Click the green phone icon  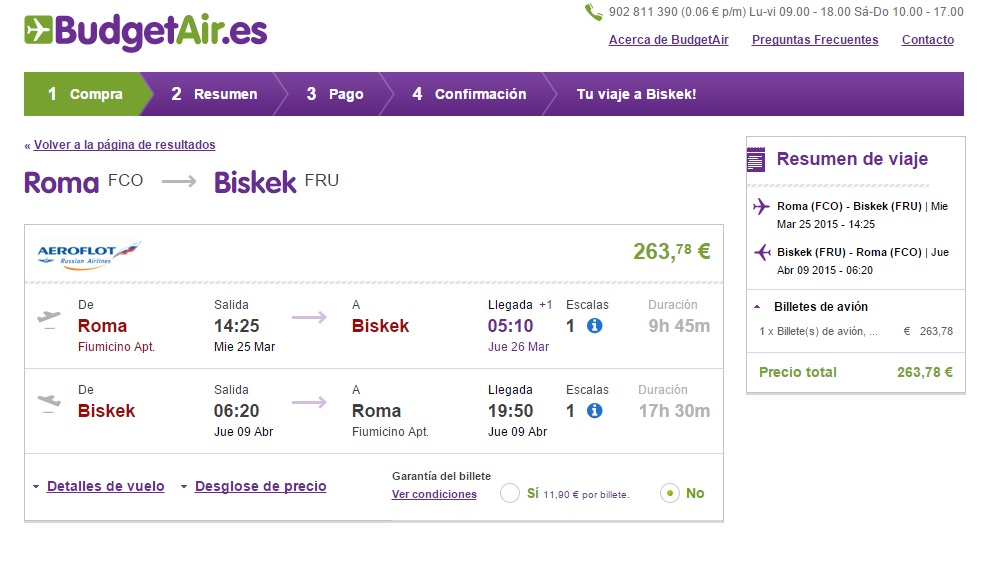(x=593, y=12)
